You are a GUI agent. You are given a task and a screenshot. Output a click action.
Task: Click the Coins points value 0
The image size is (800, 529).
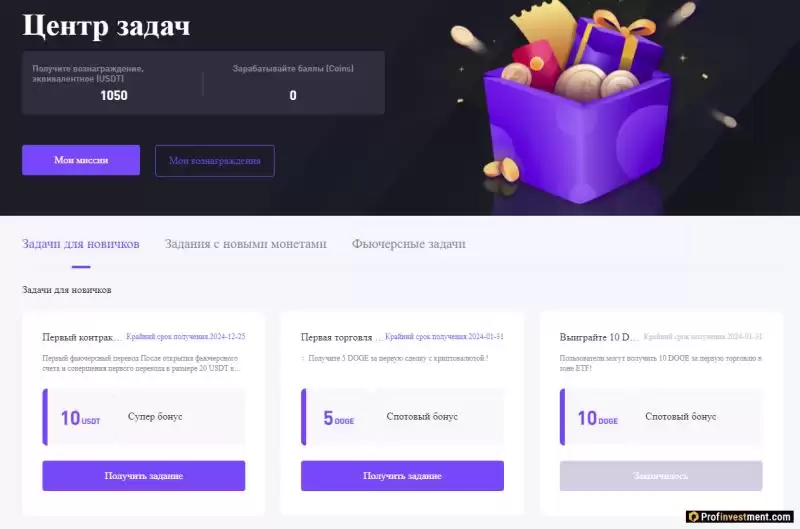point(293,95)
